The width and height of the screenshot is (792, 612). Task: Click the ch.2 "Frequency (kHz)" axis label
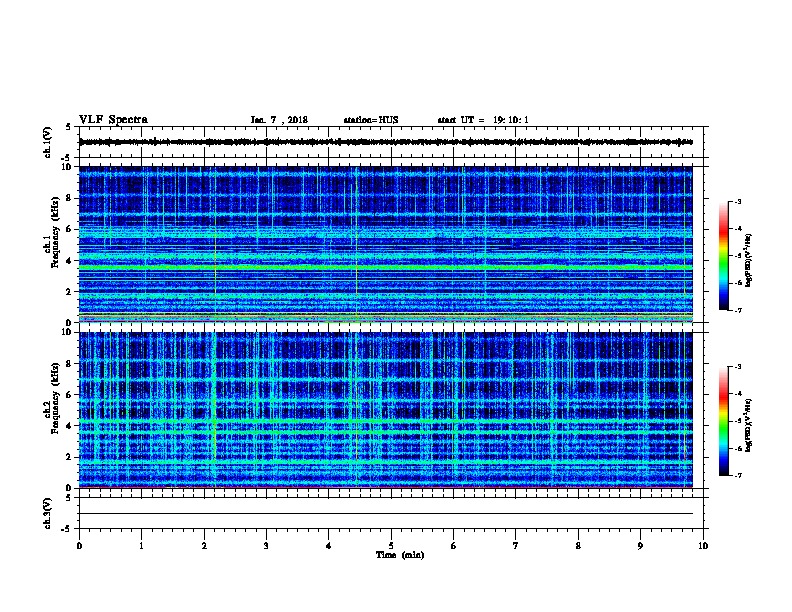click(x=55, y=398)
